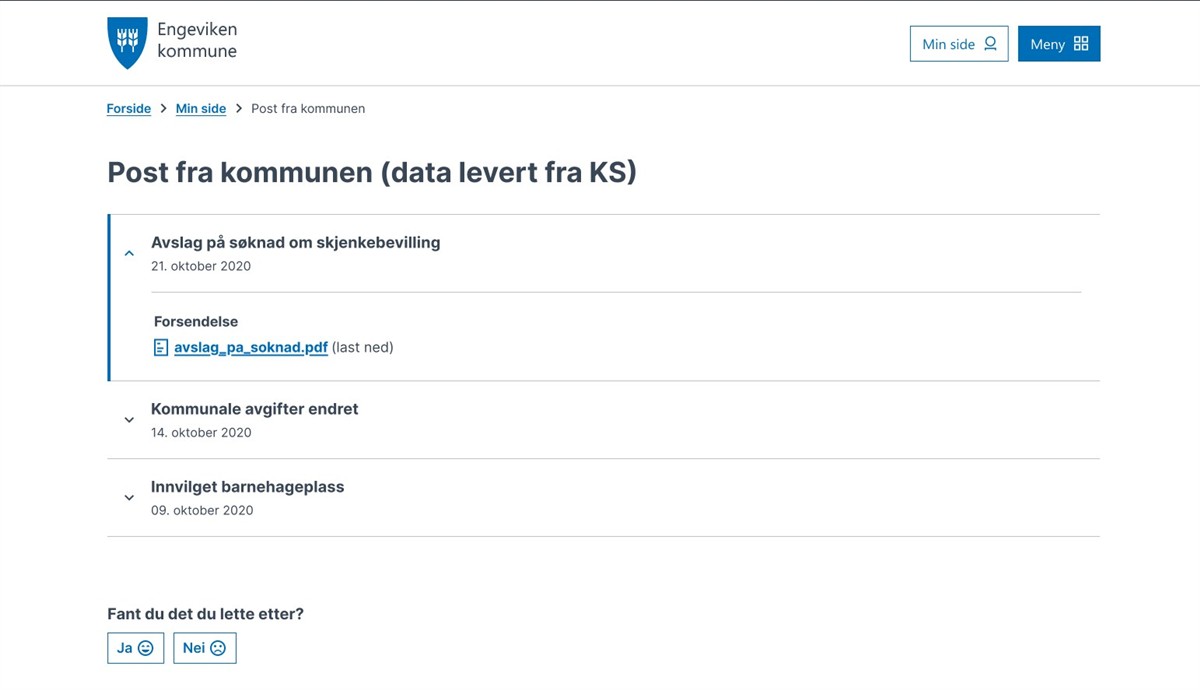Open the Min side breadcrumb link

(201, 109)
